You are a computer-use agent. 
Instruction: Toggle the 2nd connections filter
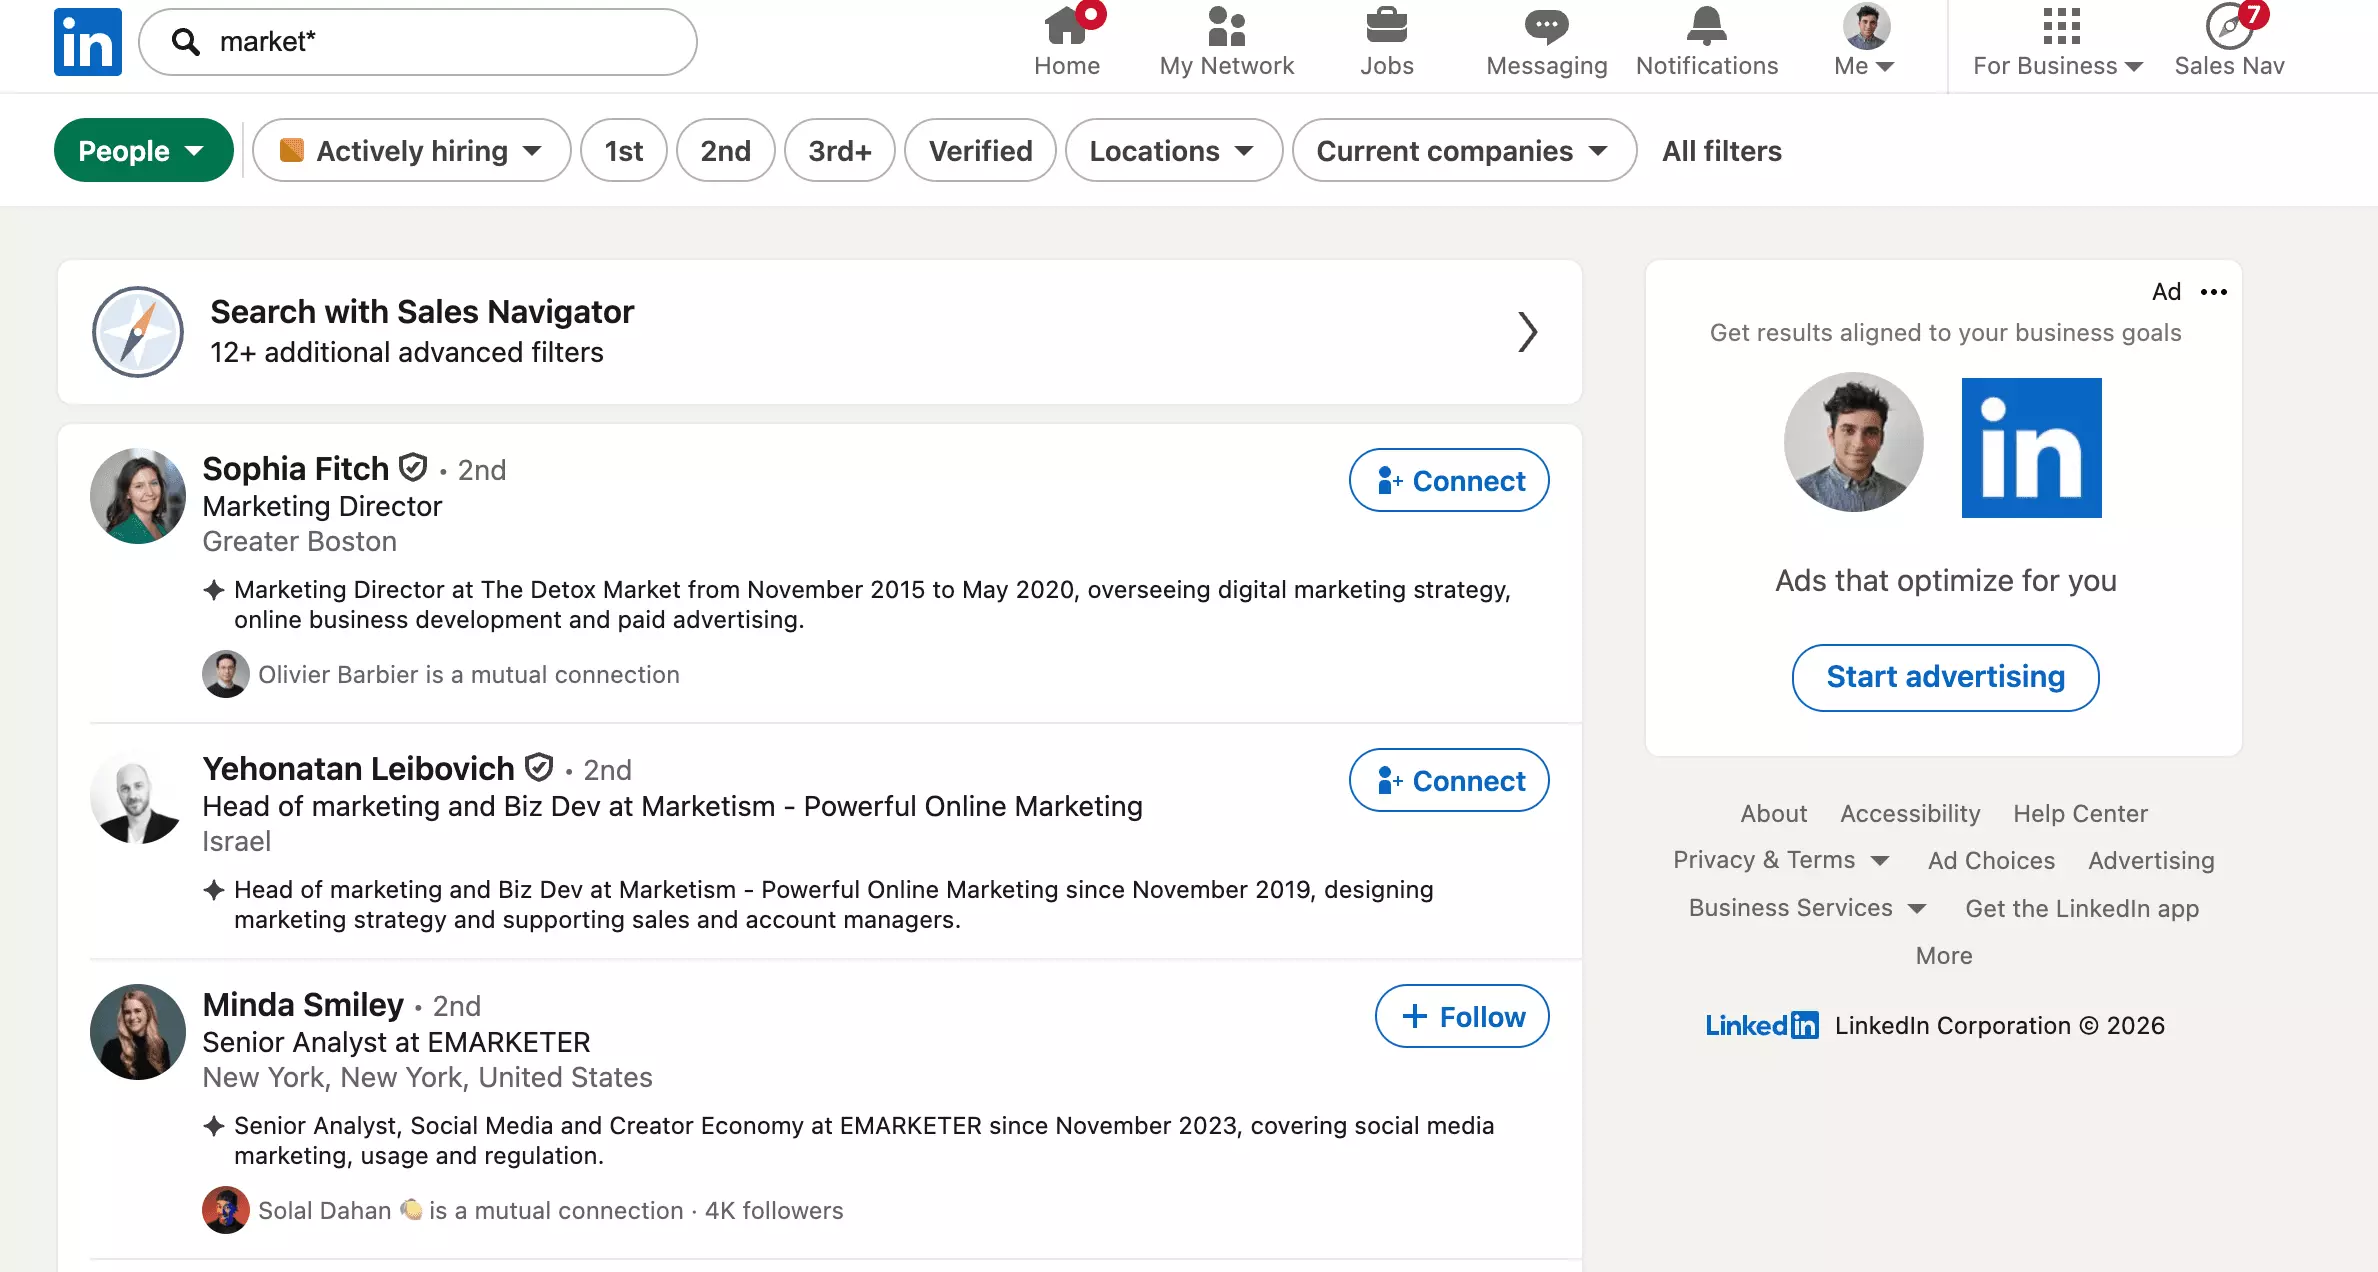point(726,150)
